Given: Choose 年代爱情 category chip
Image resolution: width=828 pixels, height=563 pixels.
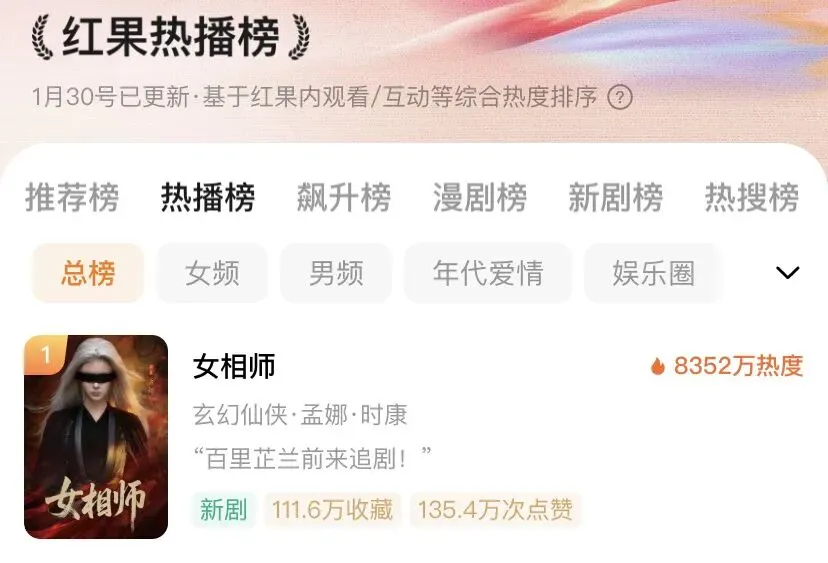Looking at the screenshot, I should 488,273.
